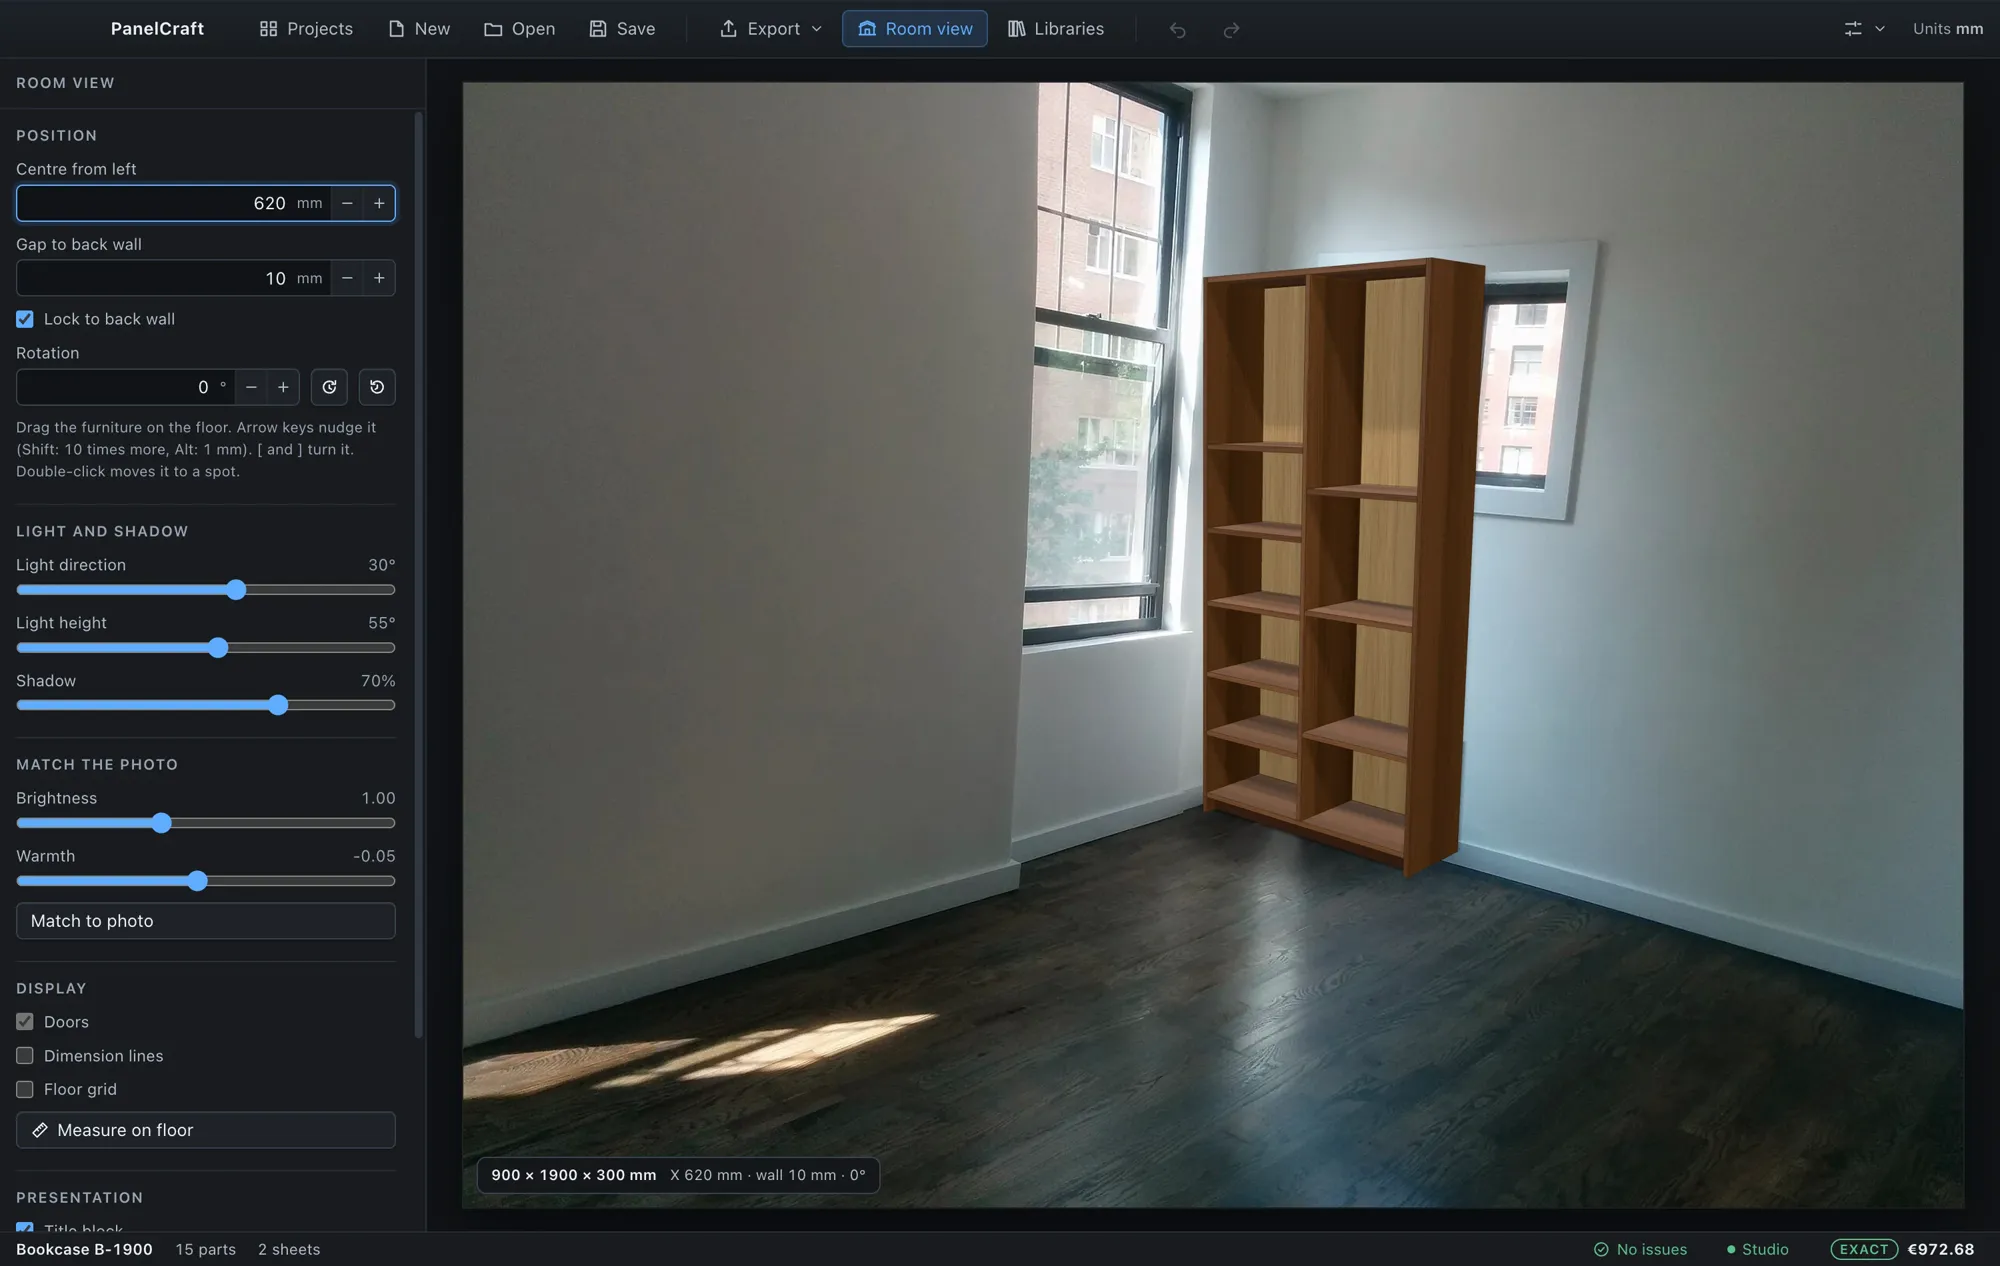
Task: Switch to Room view
Action: coord(915,29)
